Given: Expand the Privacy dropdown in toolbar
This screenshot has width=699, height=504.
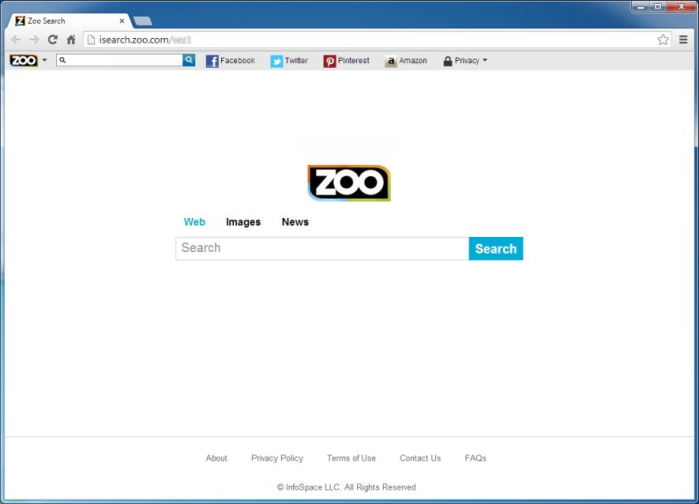Looking at the screenshot, I should pos(465,61).
